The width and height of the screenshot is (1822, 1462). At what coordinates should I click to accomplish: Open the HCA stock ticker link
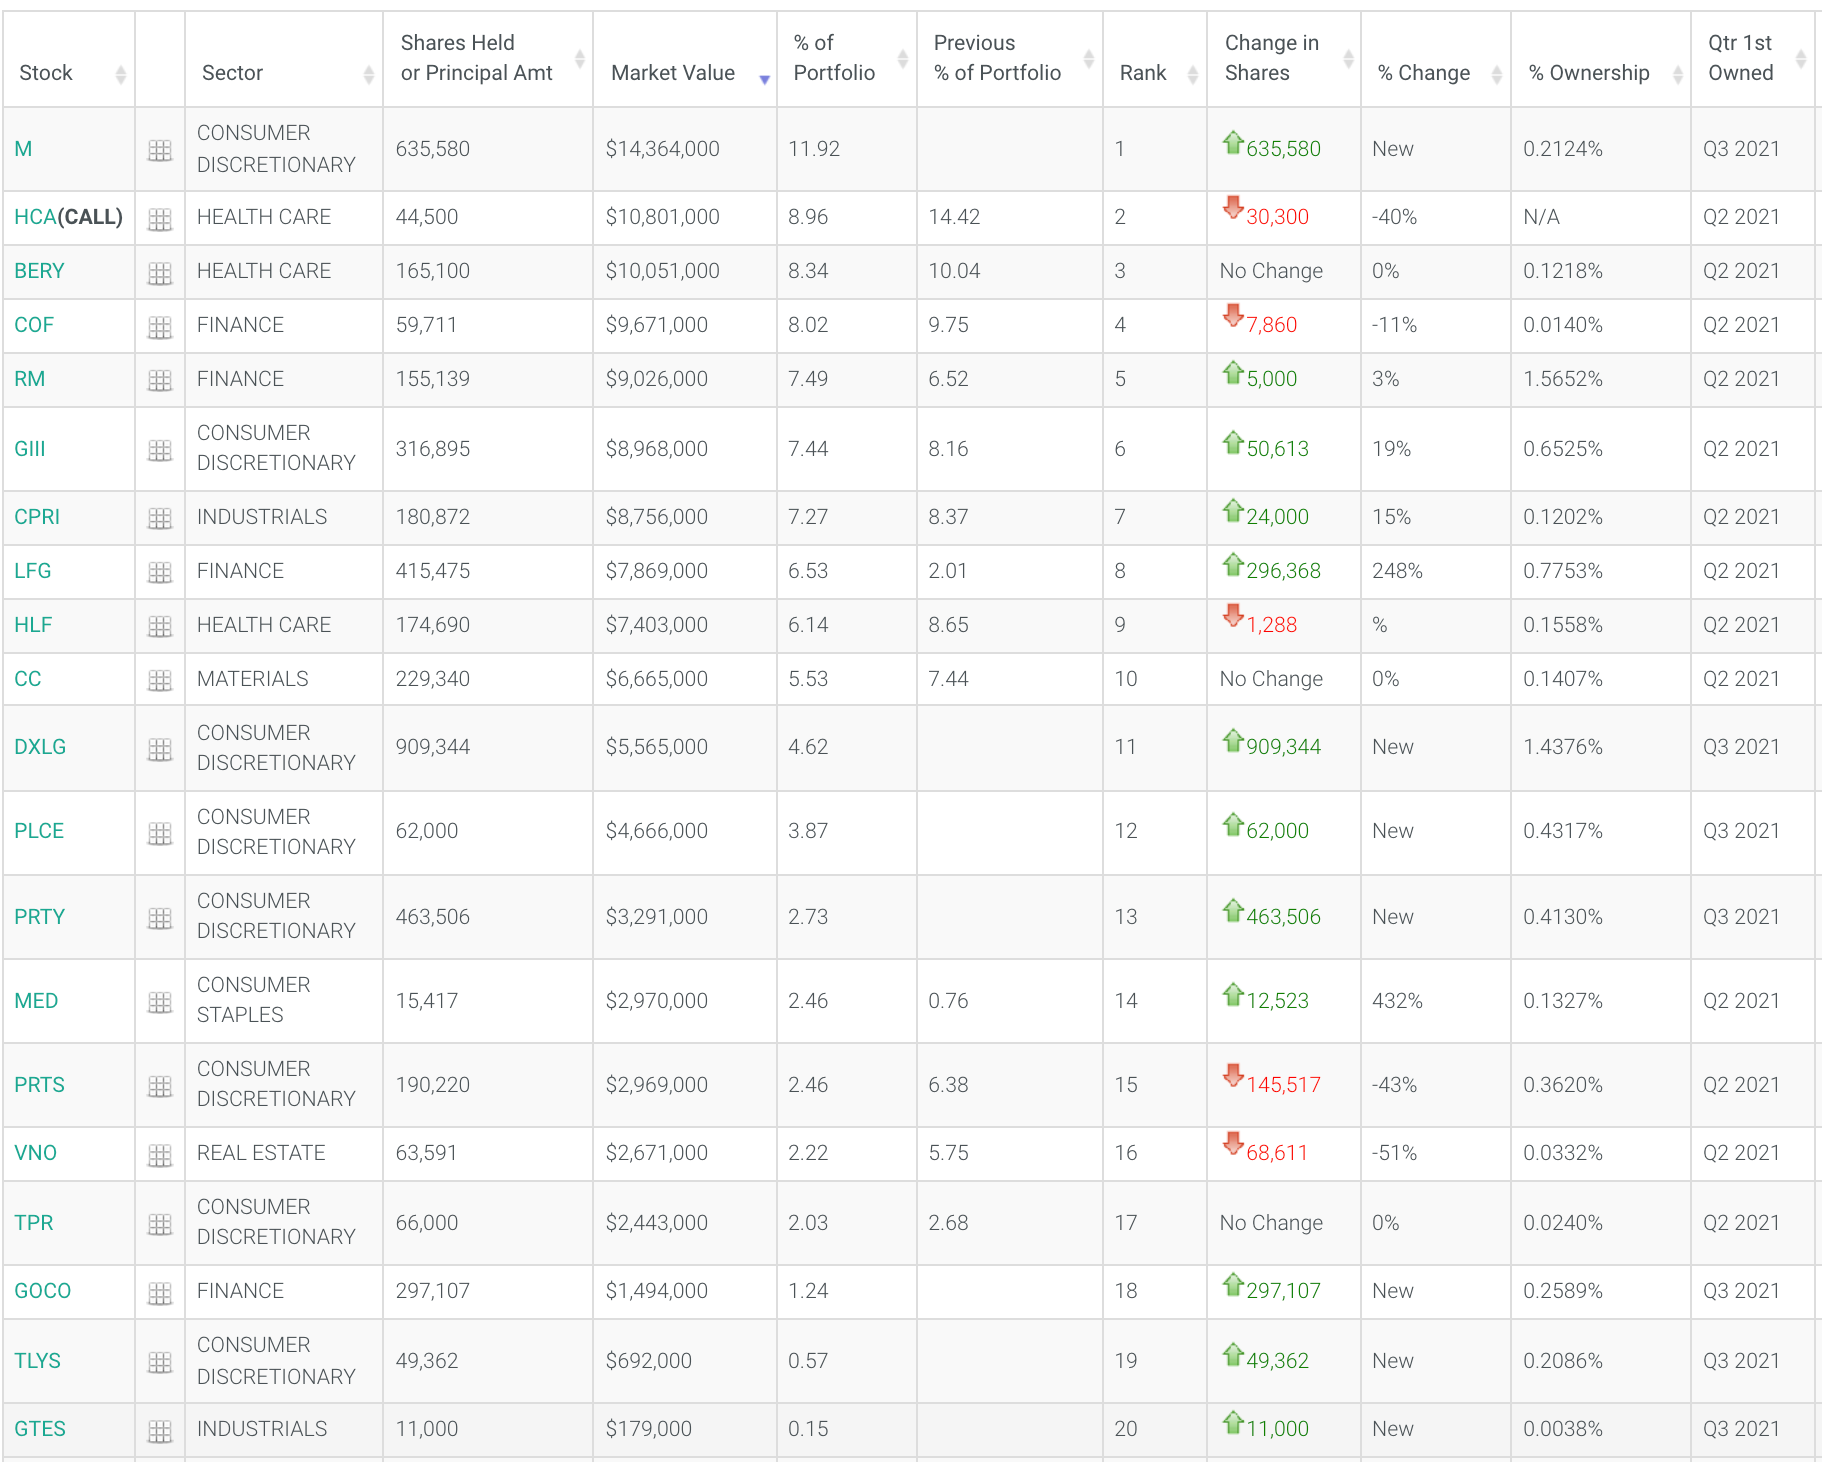[x=36, y=217]
